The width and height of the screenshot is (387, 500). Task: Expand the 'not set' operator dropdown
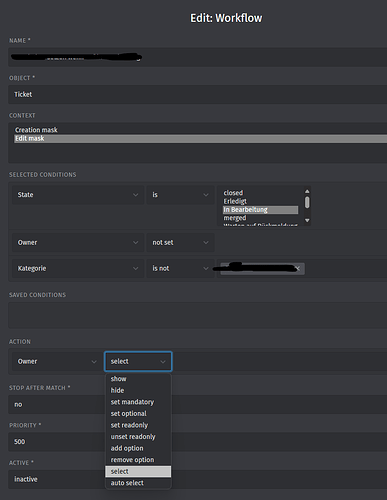180,242
